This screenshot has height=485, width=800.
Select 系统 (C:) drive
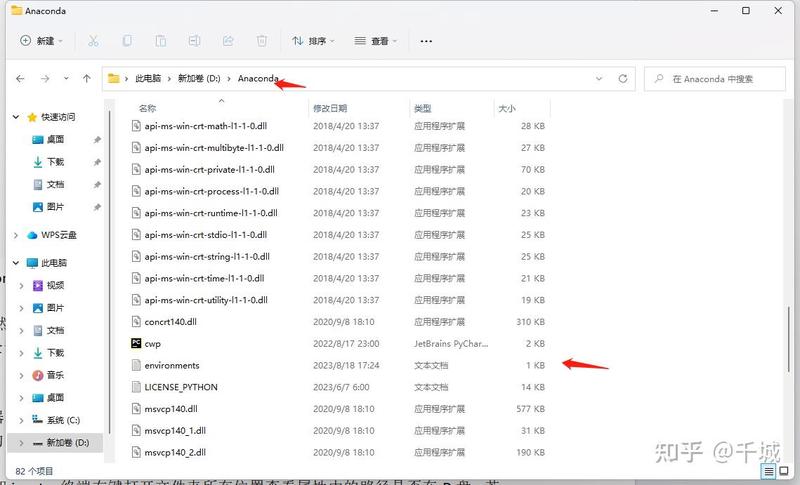point(63,420)
